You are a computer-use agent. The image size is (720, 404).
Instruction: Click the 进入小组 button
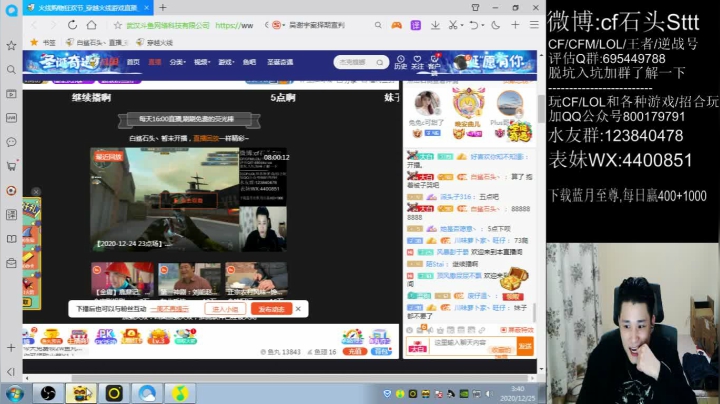click(x=225, y=309)
